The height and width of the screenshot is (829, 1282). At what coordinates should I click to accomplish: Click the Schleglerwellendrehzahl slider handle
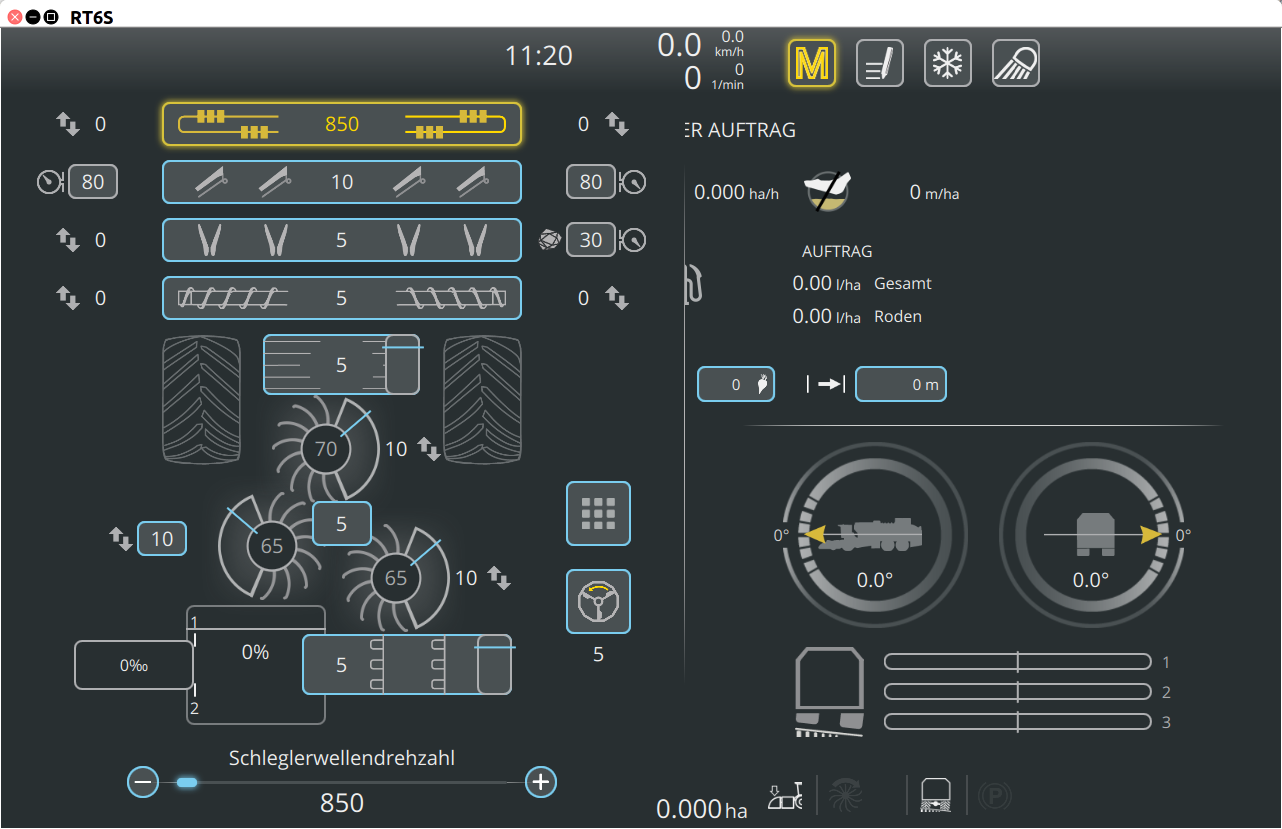click(x=187, y=782)
